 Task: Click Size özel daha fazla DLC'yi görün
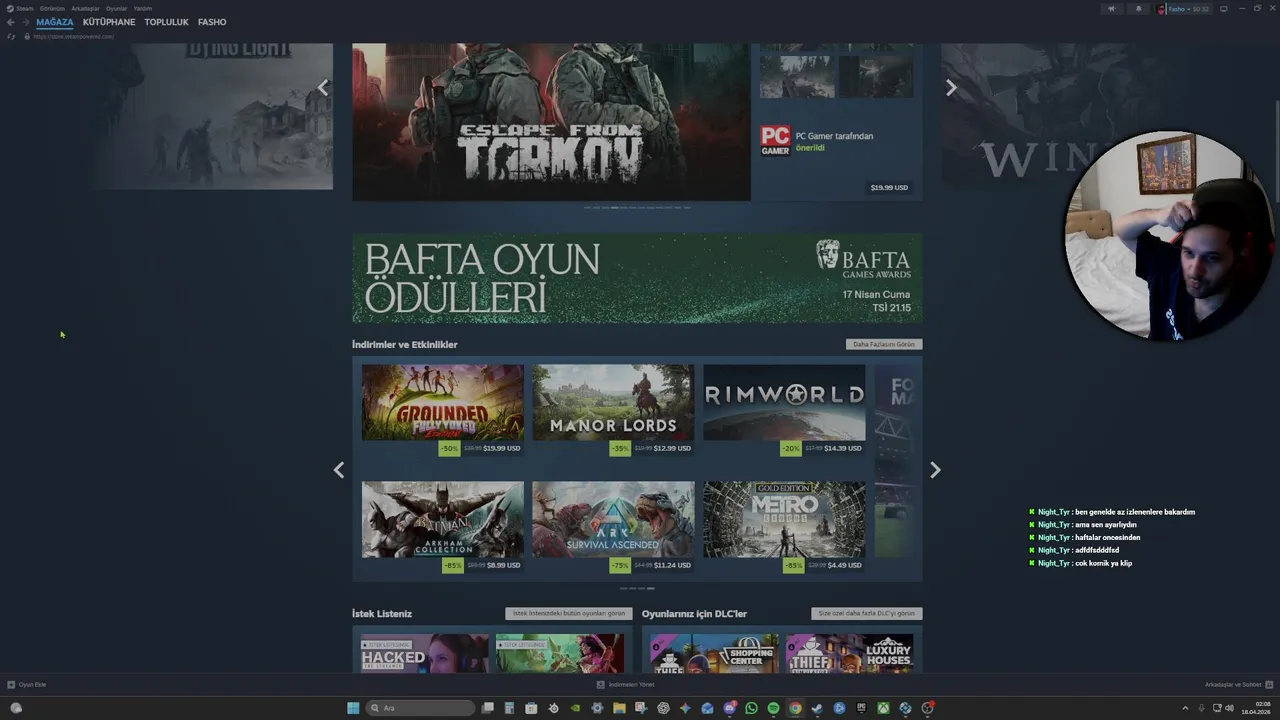(x=867, y=613)
